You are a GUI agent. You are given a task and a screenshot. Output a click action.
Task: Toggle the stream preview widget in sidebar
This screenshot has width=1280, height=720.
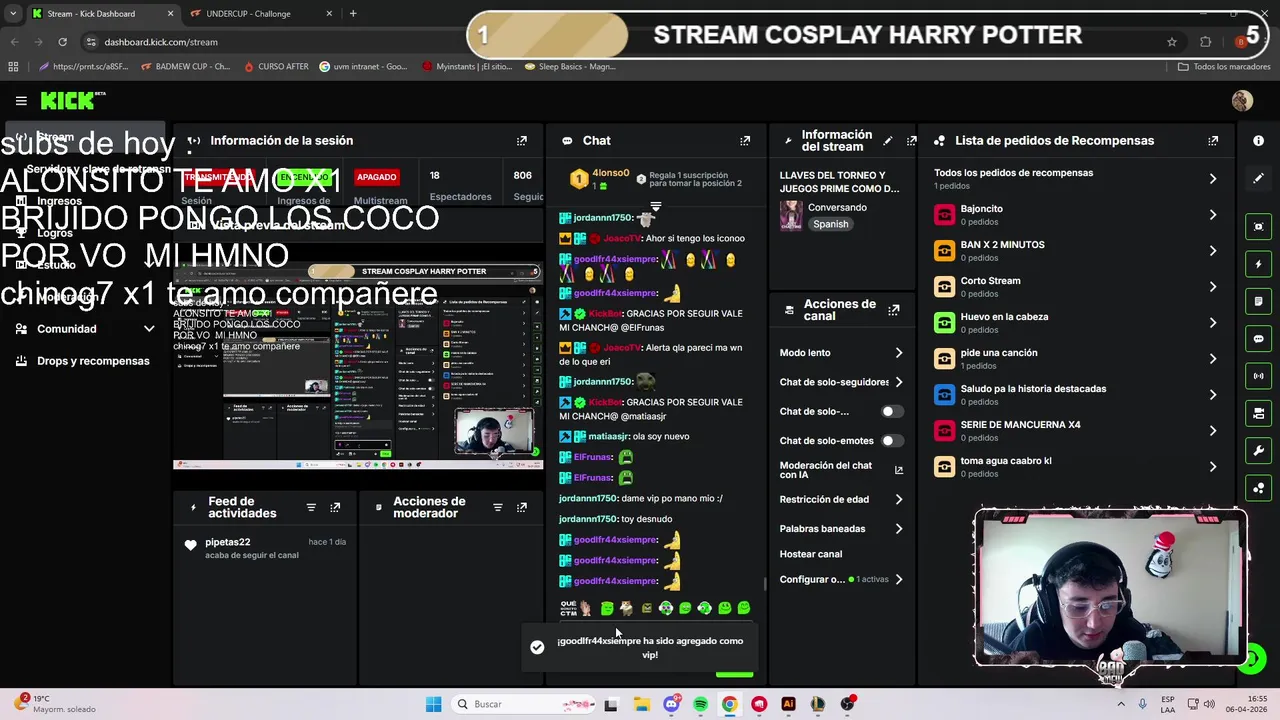(1258, 227)
